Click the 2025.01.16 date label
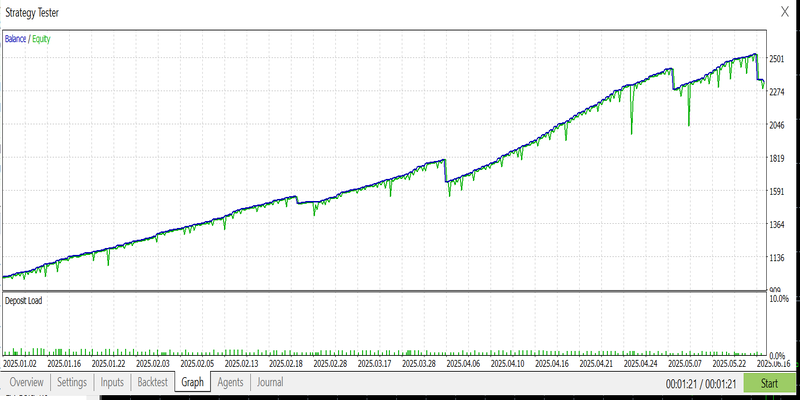 click(x=64, y=364)
